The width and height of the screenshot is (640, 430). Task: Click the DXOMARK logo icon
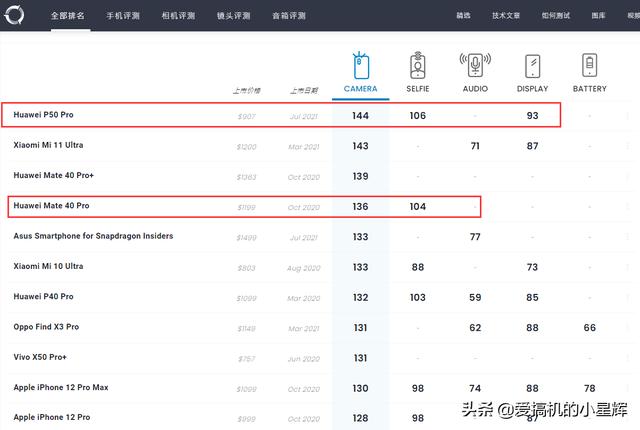pos(14,15)
